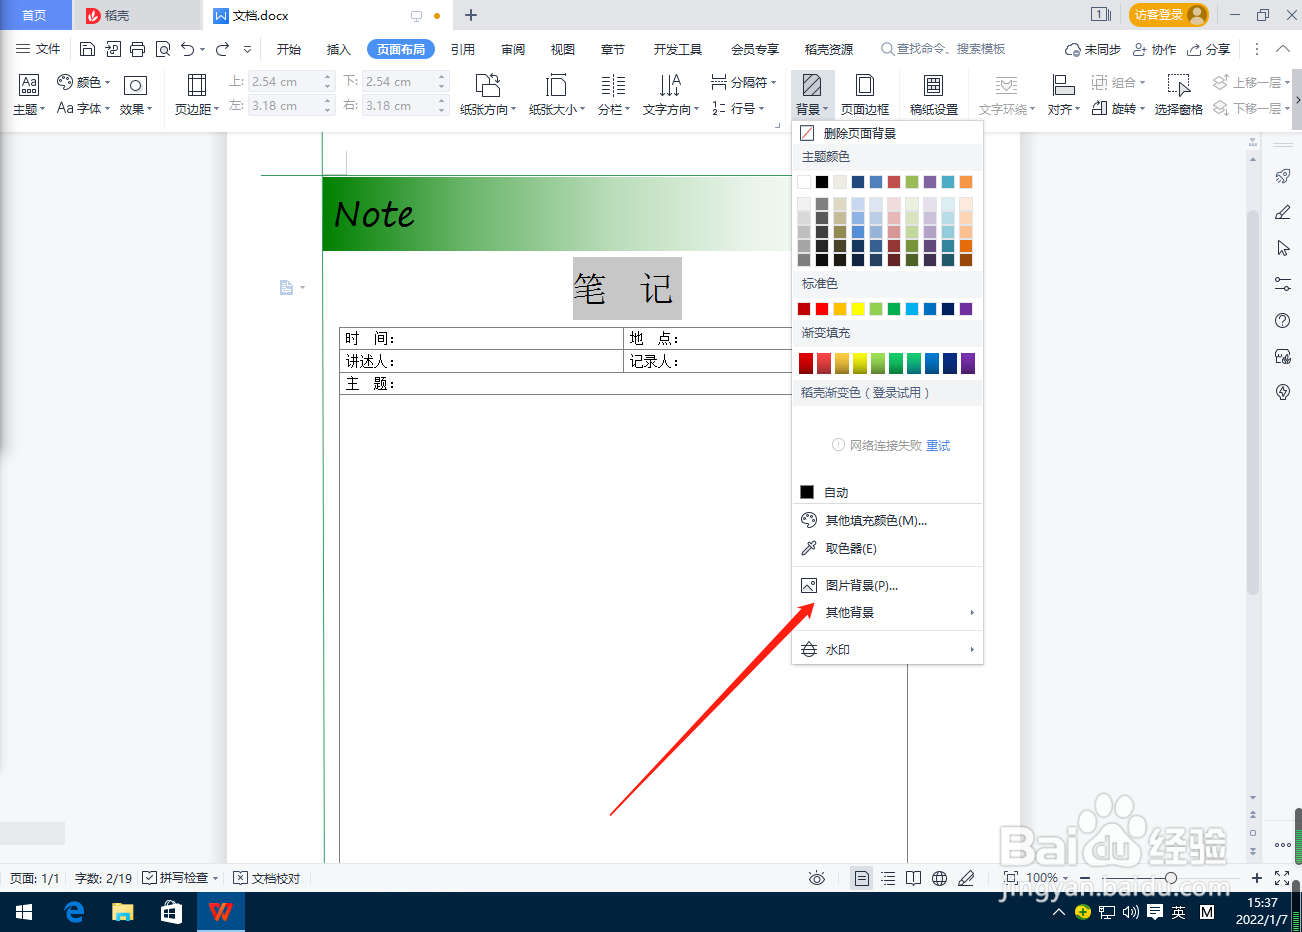Open the help icon in right sidebar
Image resolution: width=1302 pixels, height=932 pixels.
(x=1283, y=321)
